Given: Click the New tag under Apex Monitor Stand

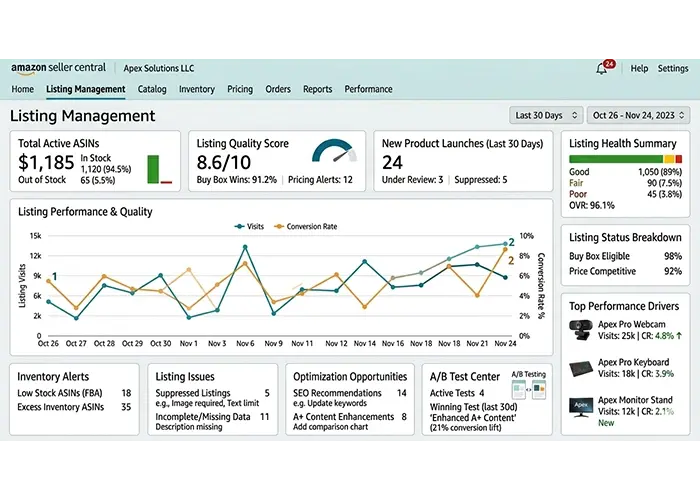Looking at the screenshot, I should click(x=606, y=423).
